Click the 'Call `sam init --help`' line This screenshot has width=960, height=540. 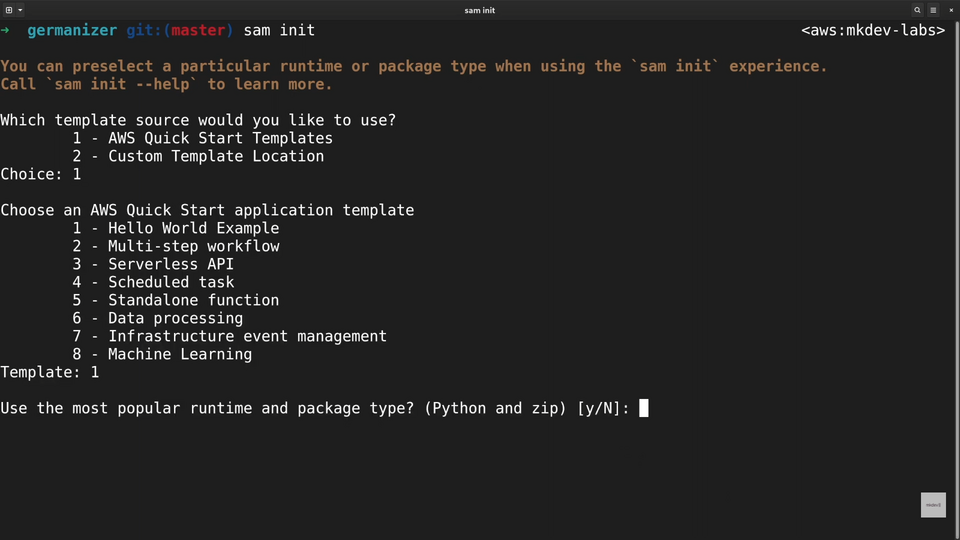click(167, 84)
